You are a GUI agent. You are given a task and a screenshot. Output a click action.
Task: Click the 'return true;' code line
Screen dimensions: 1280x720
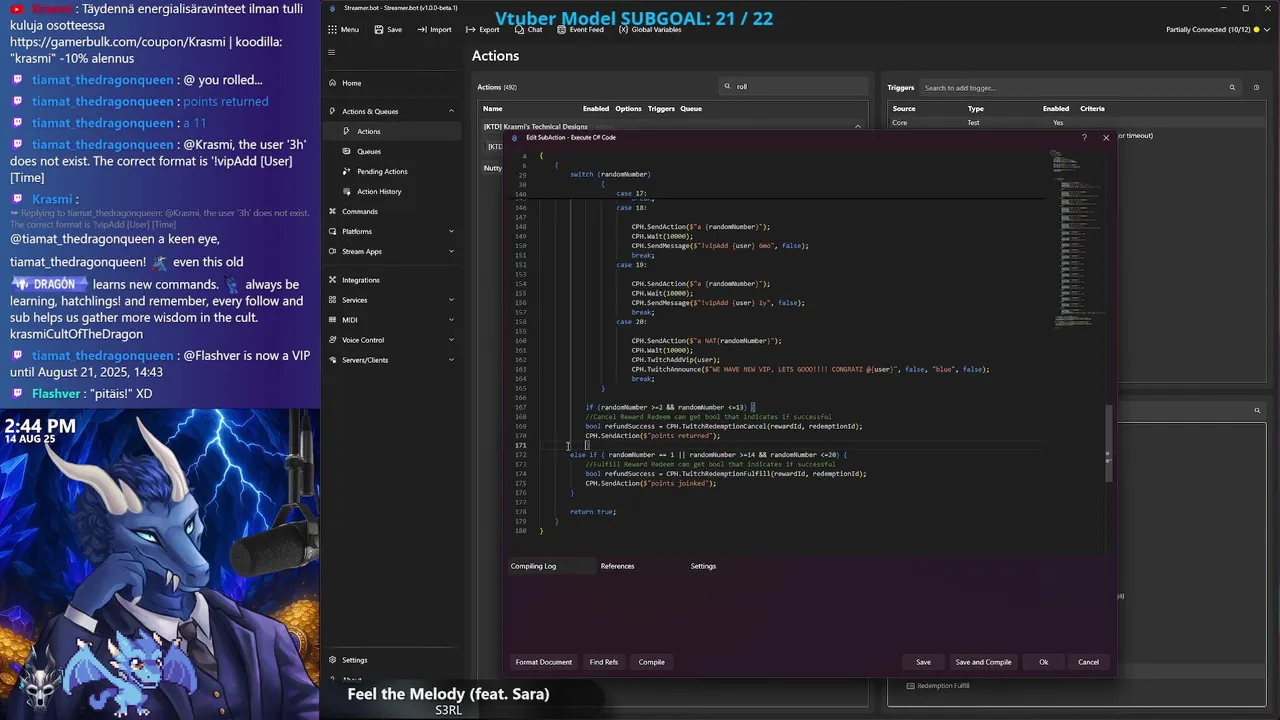tap(592, 512)
